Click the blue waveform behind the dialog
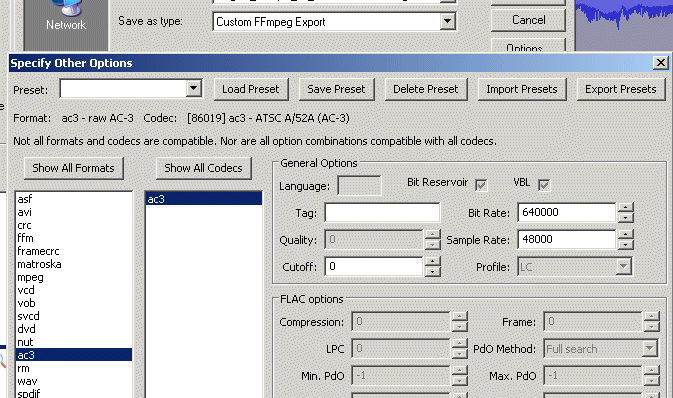The width and height of the screenshot is (673, 398). tap(624, 15)
